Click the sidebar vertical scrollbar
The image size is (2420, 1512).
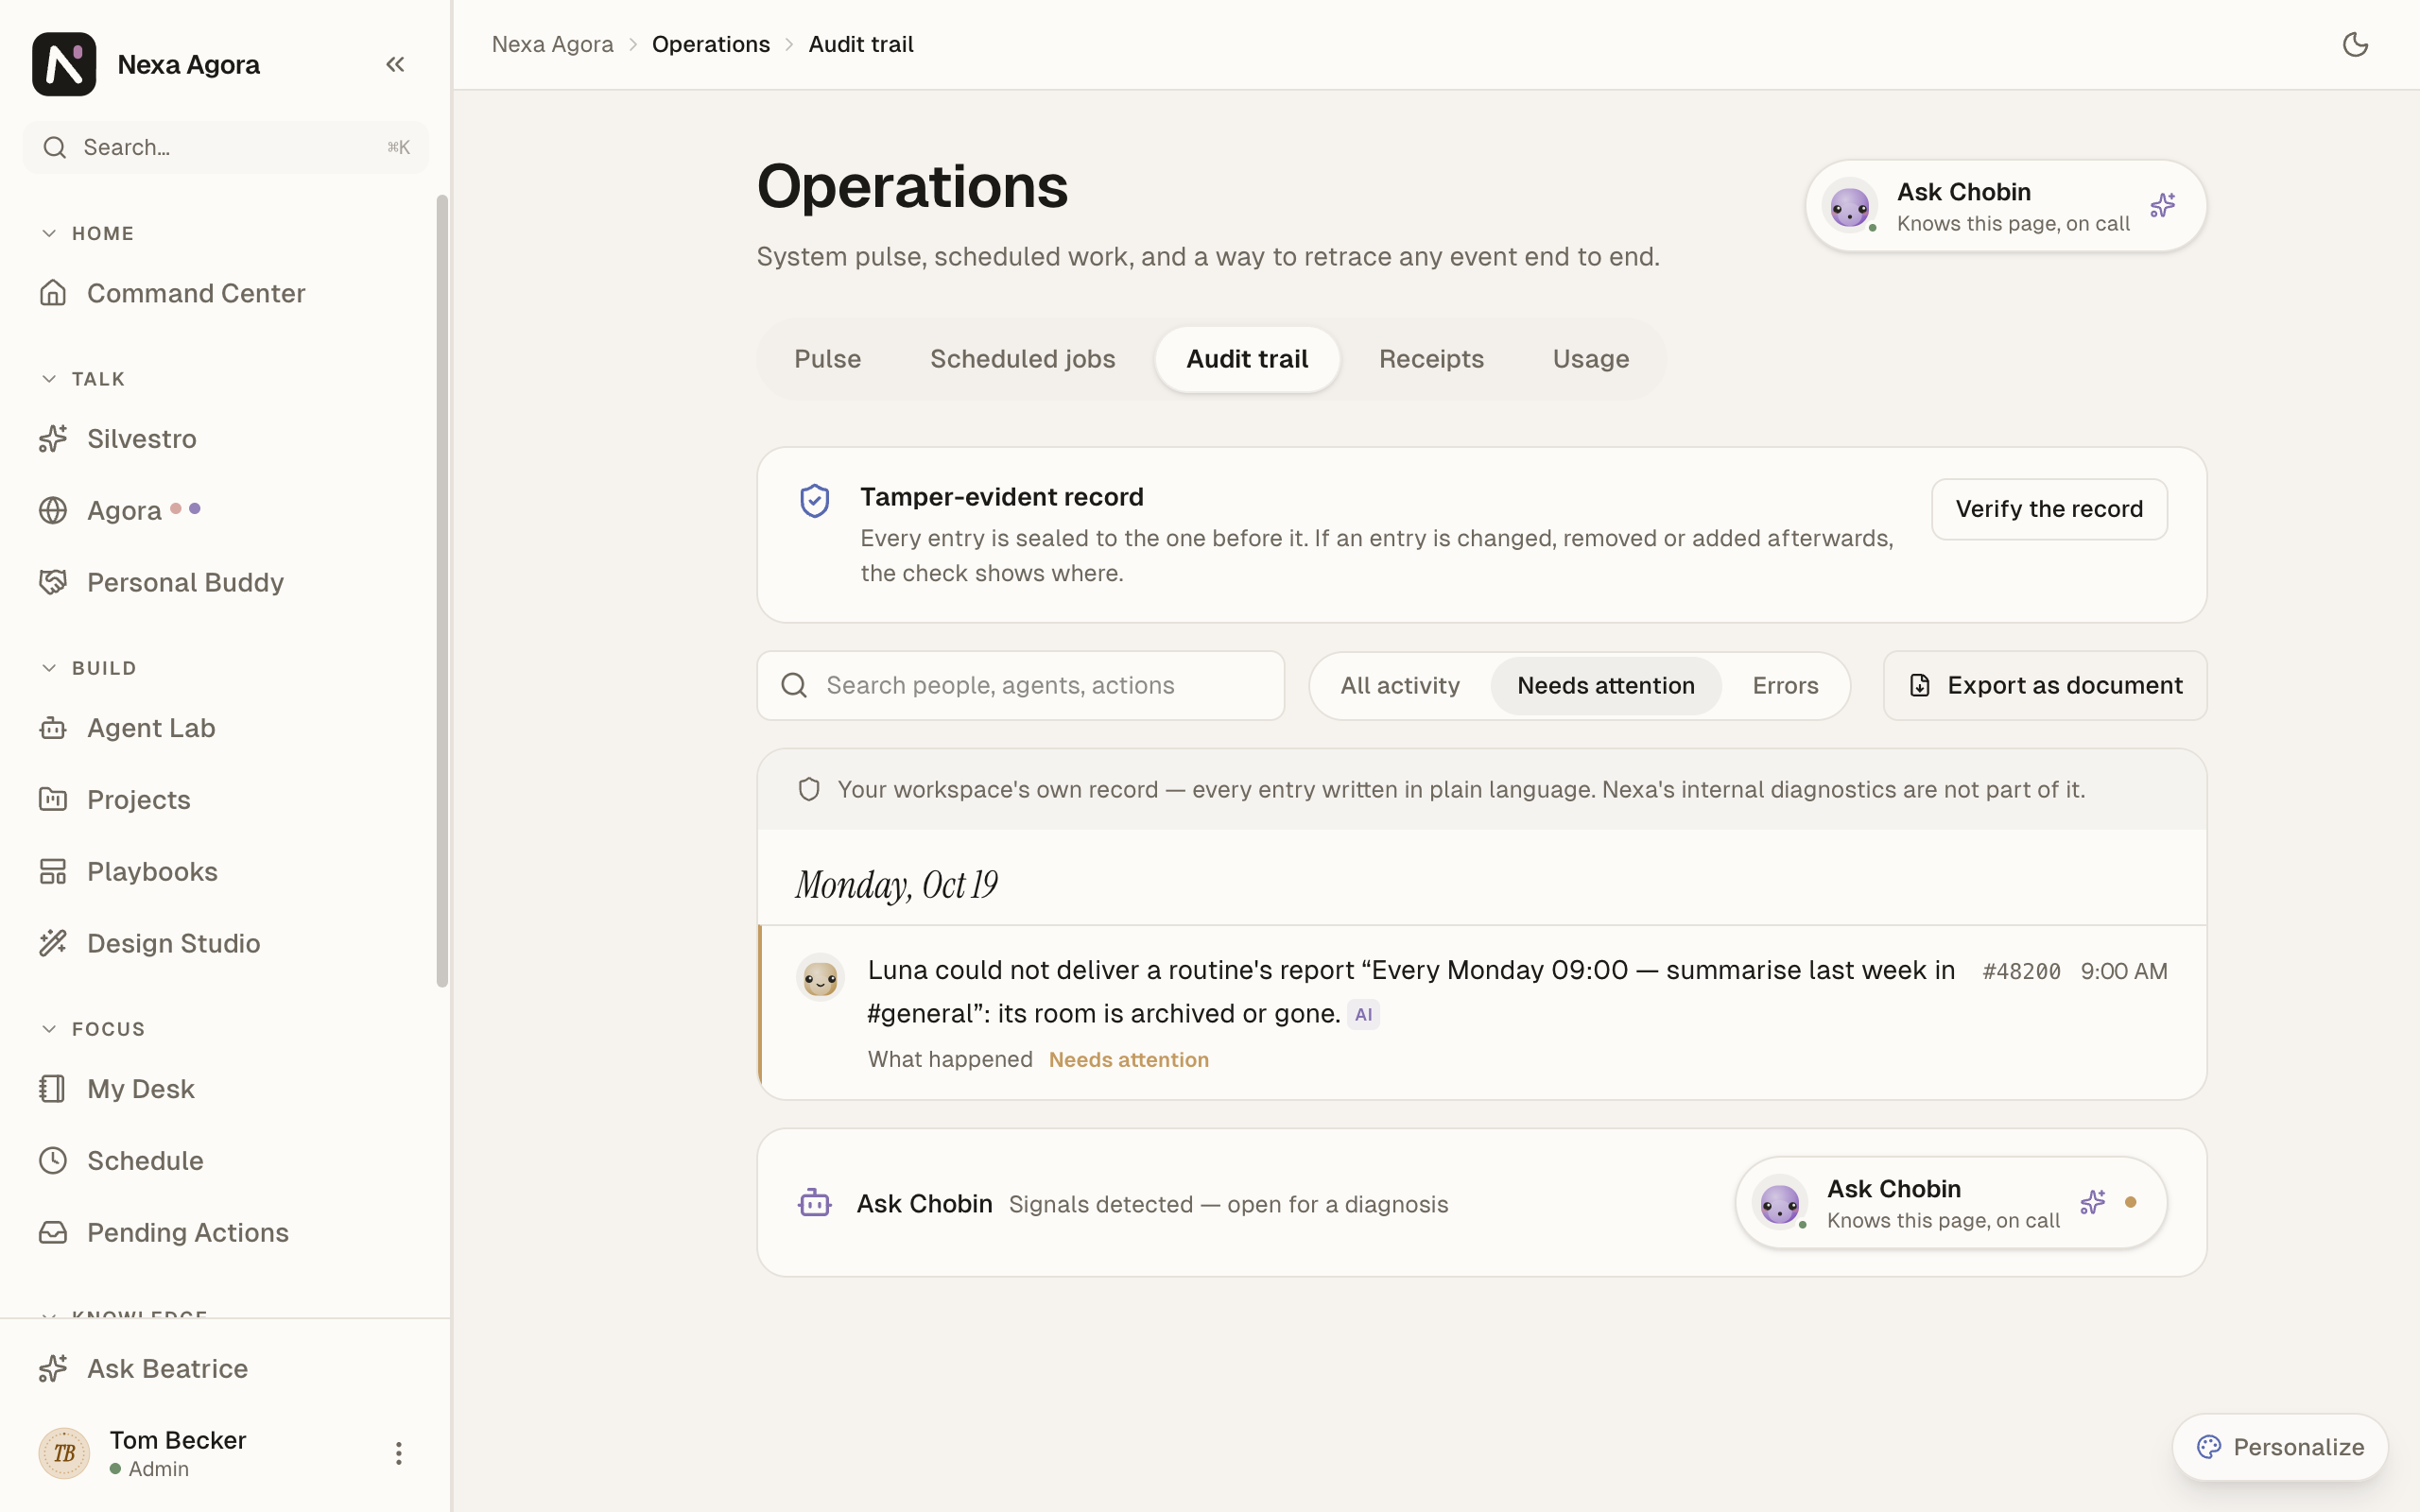pyautogui.click(x=442, y=591)
